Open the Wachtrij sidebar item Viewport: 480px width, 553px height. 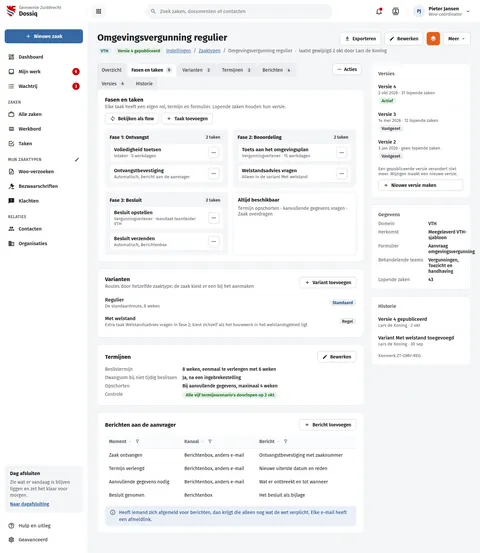coord(44,86)
